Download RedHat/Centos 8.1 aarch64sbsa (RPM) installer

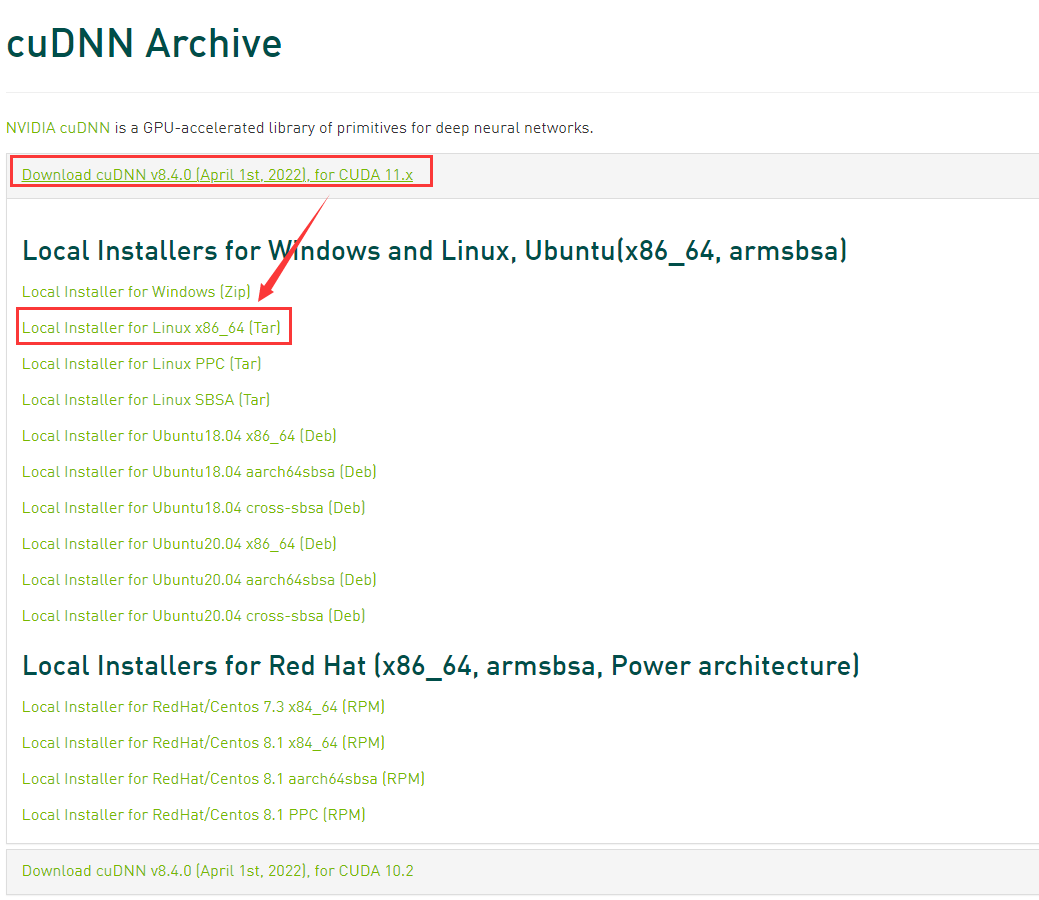[223, 779]
